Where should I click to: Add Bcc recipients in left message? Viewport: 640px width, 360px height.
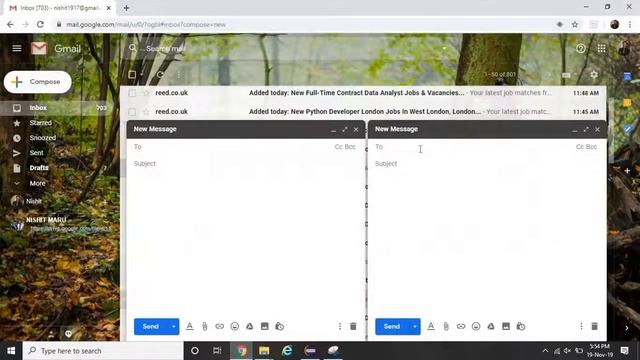click(350, 147)
